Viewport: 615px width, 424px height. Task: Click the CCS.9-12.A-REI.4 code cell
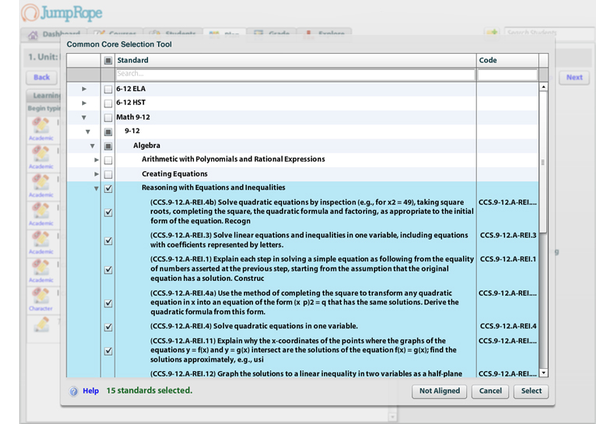508,326
